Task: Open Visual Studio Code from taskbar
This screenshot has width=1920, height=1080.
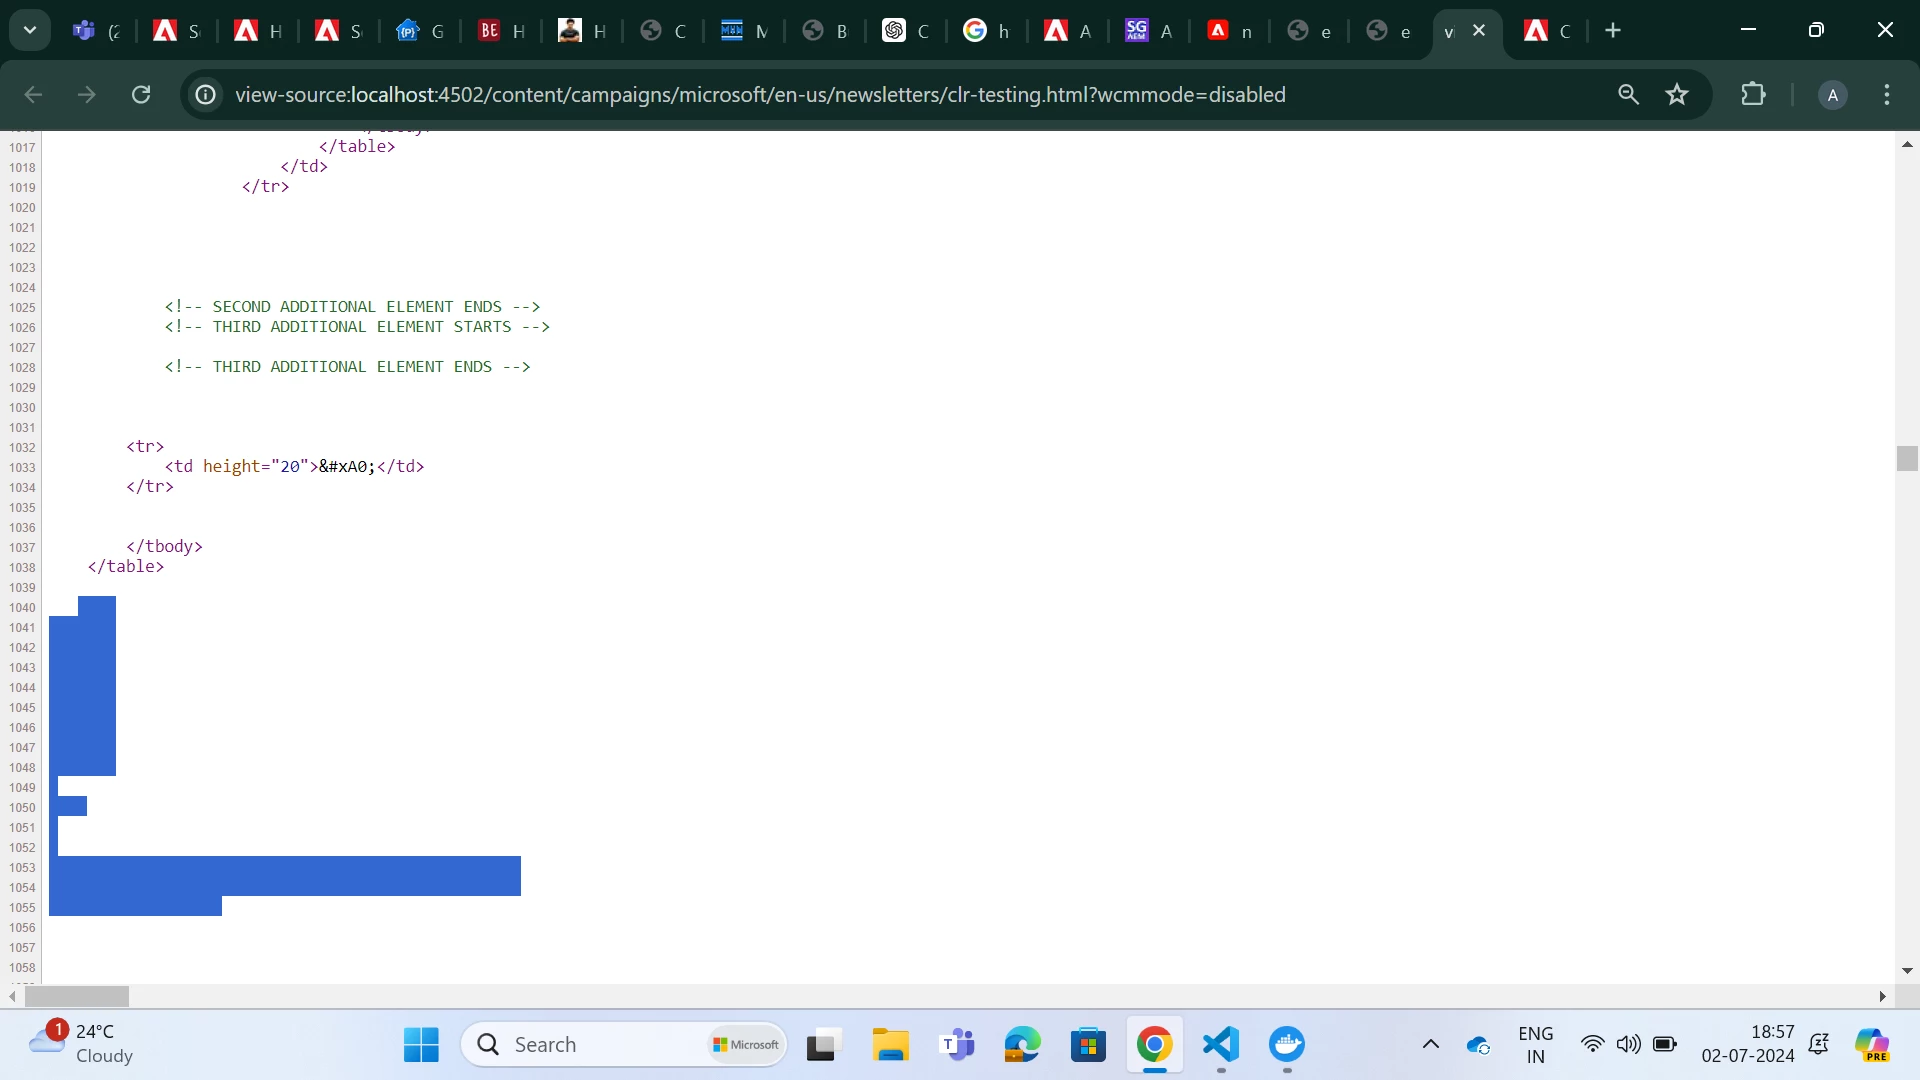Action: tap(1221, 1045)
